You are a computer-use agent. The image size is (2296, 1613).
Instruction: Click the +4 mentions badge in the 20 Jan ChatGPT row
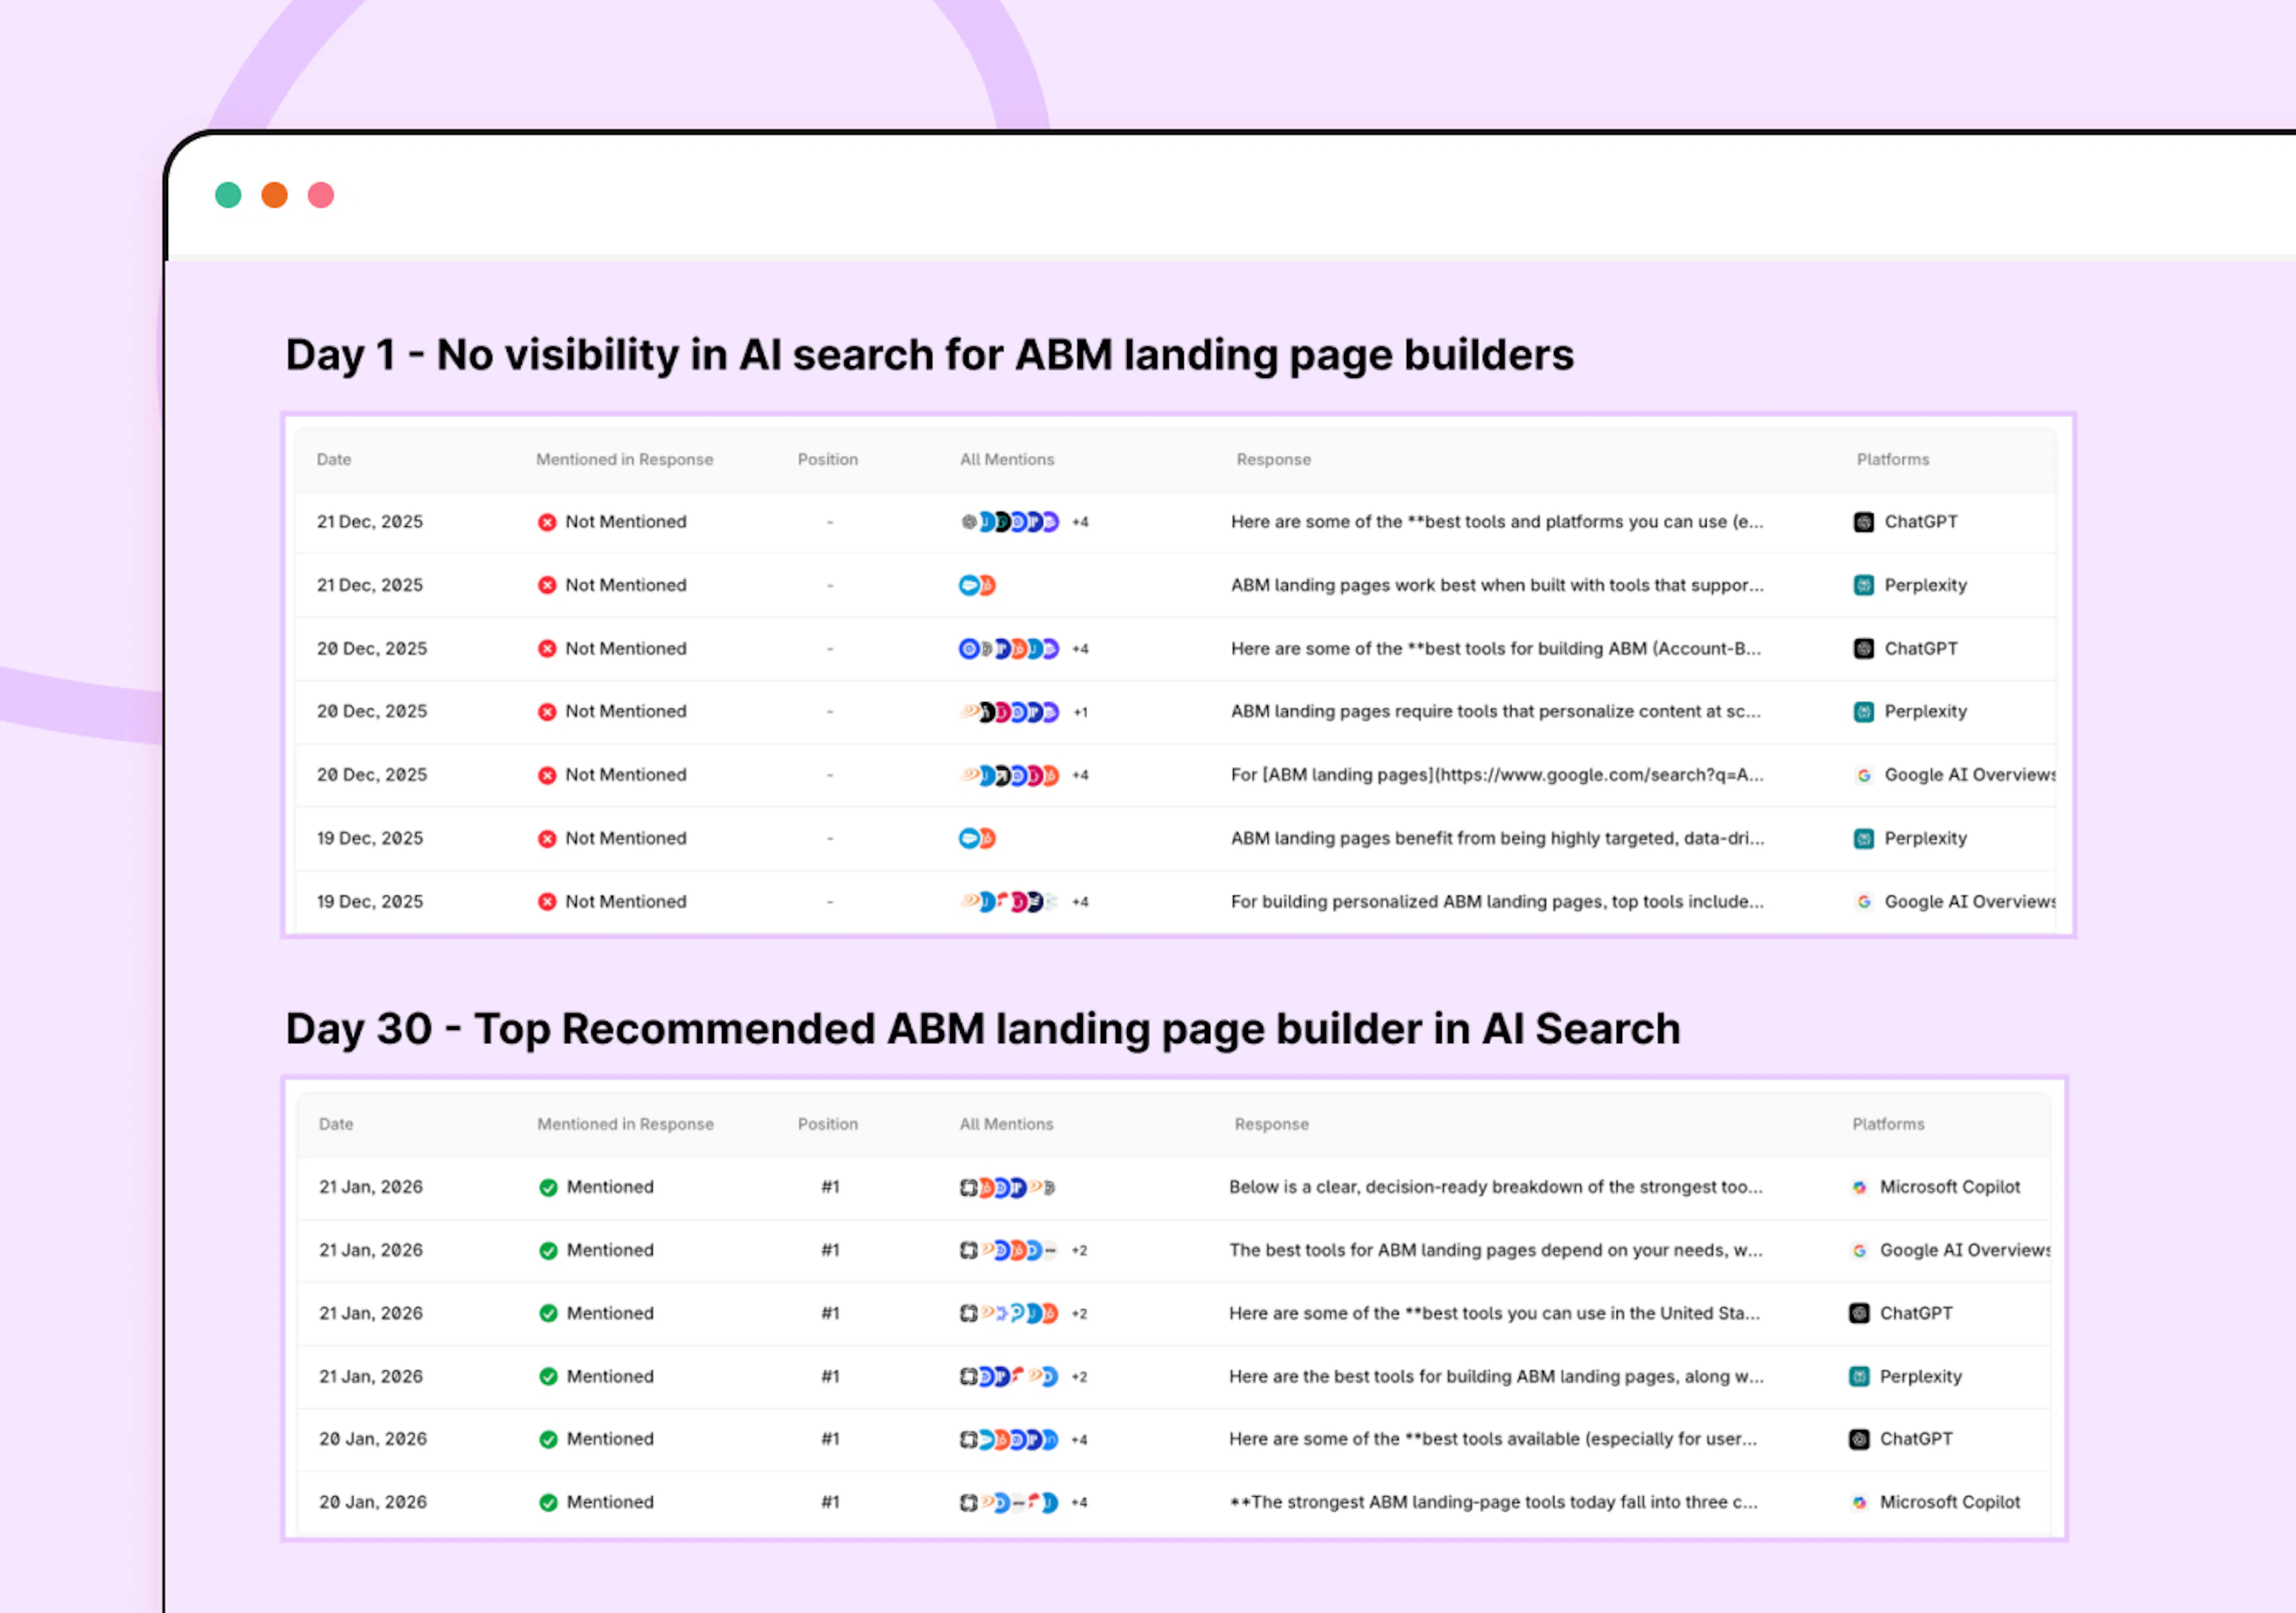pyautogui.click(x=1079, y=1440)
